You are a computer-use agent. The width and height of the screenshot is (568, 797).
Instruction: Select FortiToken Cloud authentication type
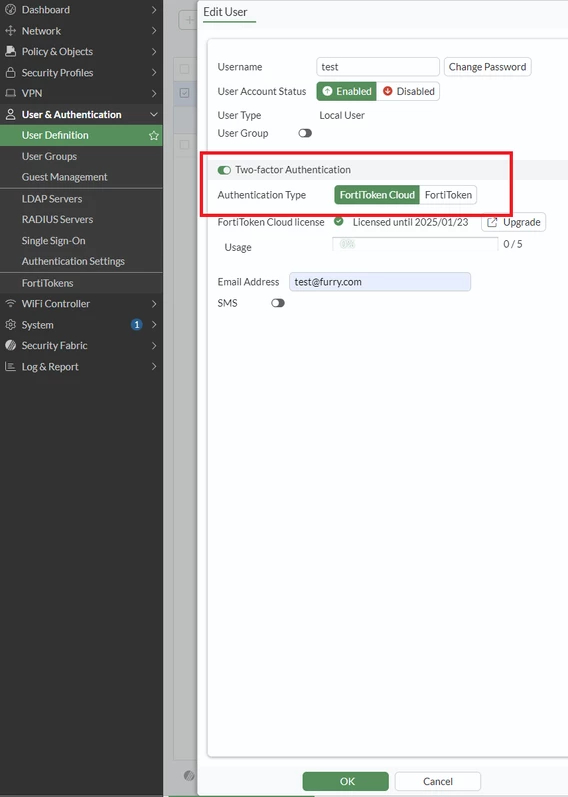click(x=377, y=195)
